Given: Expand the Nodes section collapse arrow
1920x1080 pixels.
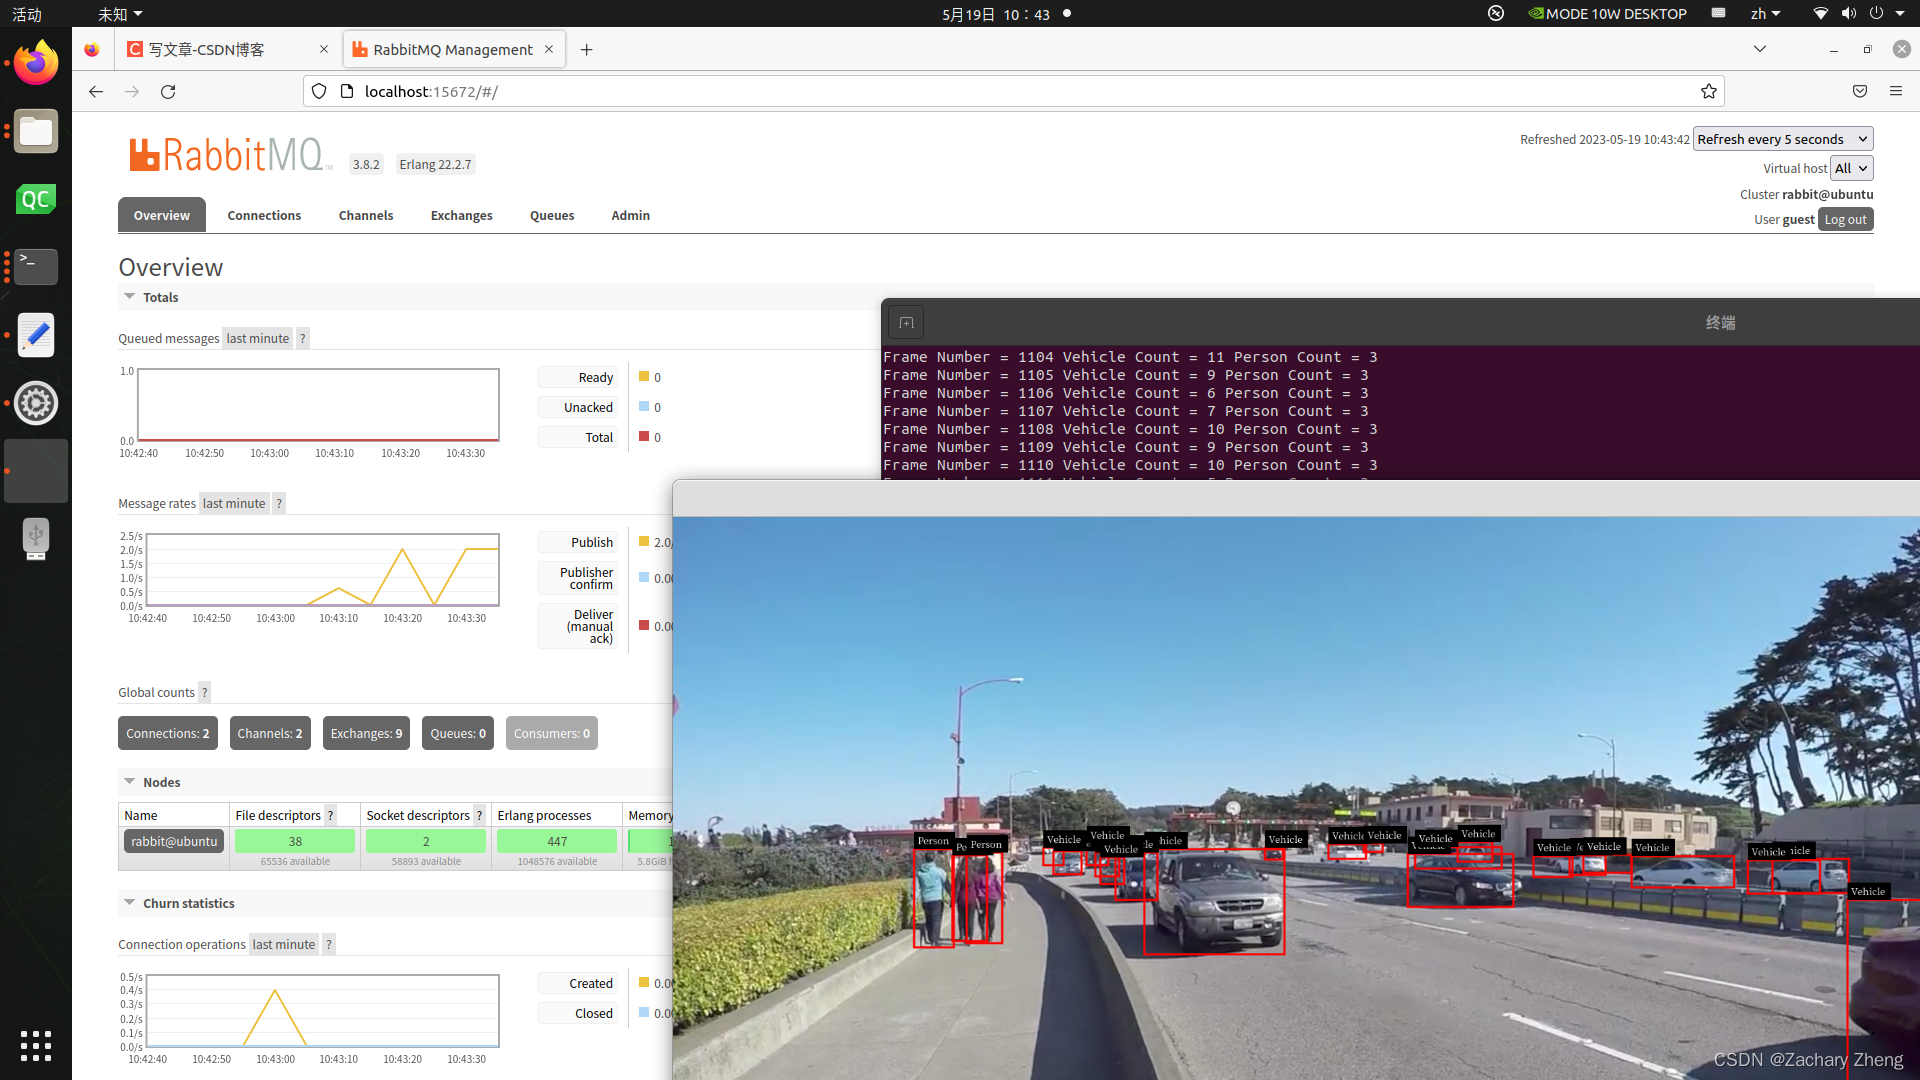Looking at the screenshot, I should coord(129,782).
